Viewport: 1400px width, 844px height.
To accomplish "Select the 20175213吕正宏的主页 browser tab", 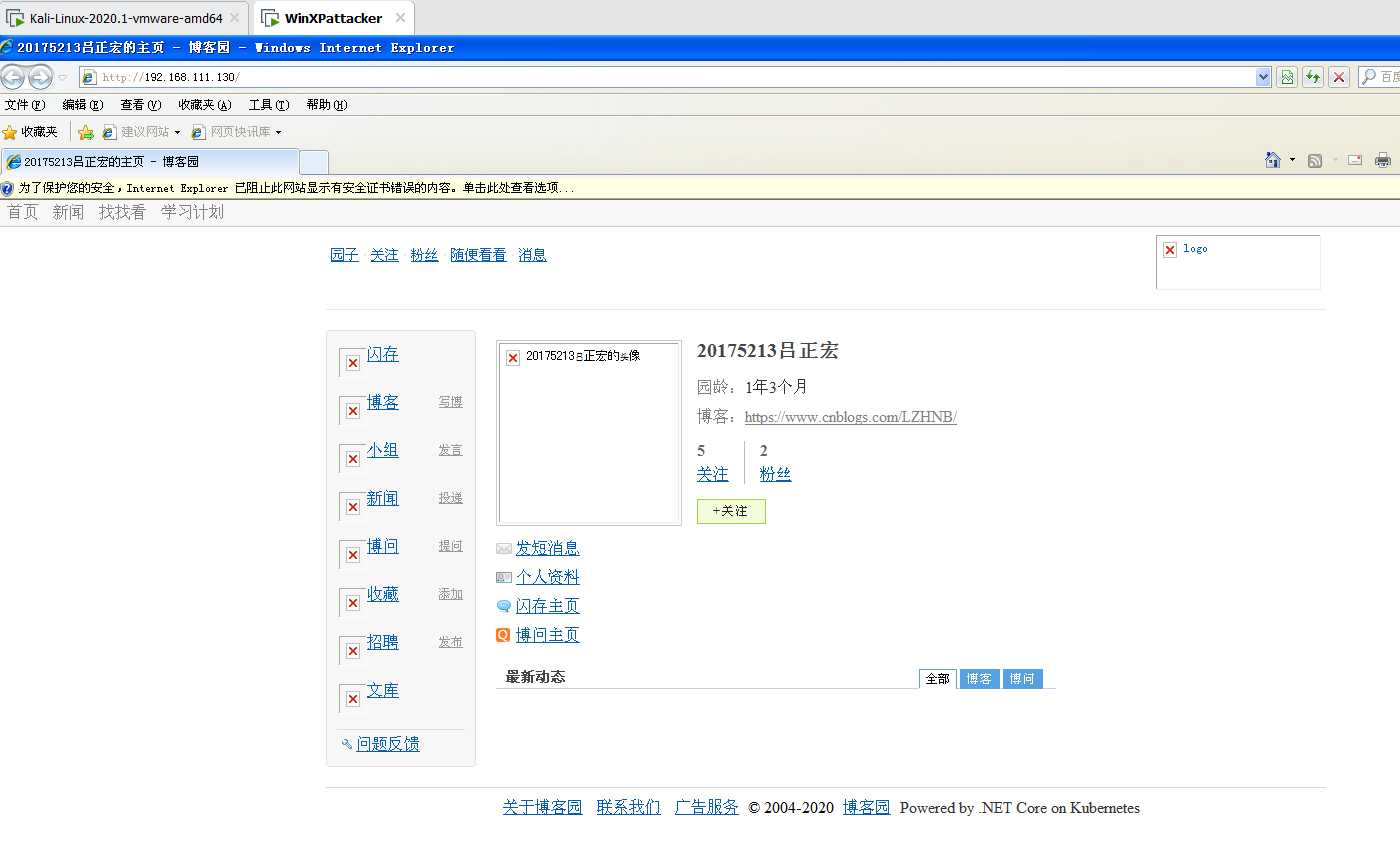I will [x=150, y=161].
